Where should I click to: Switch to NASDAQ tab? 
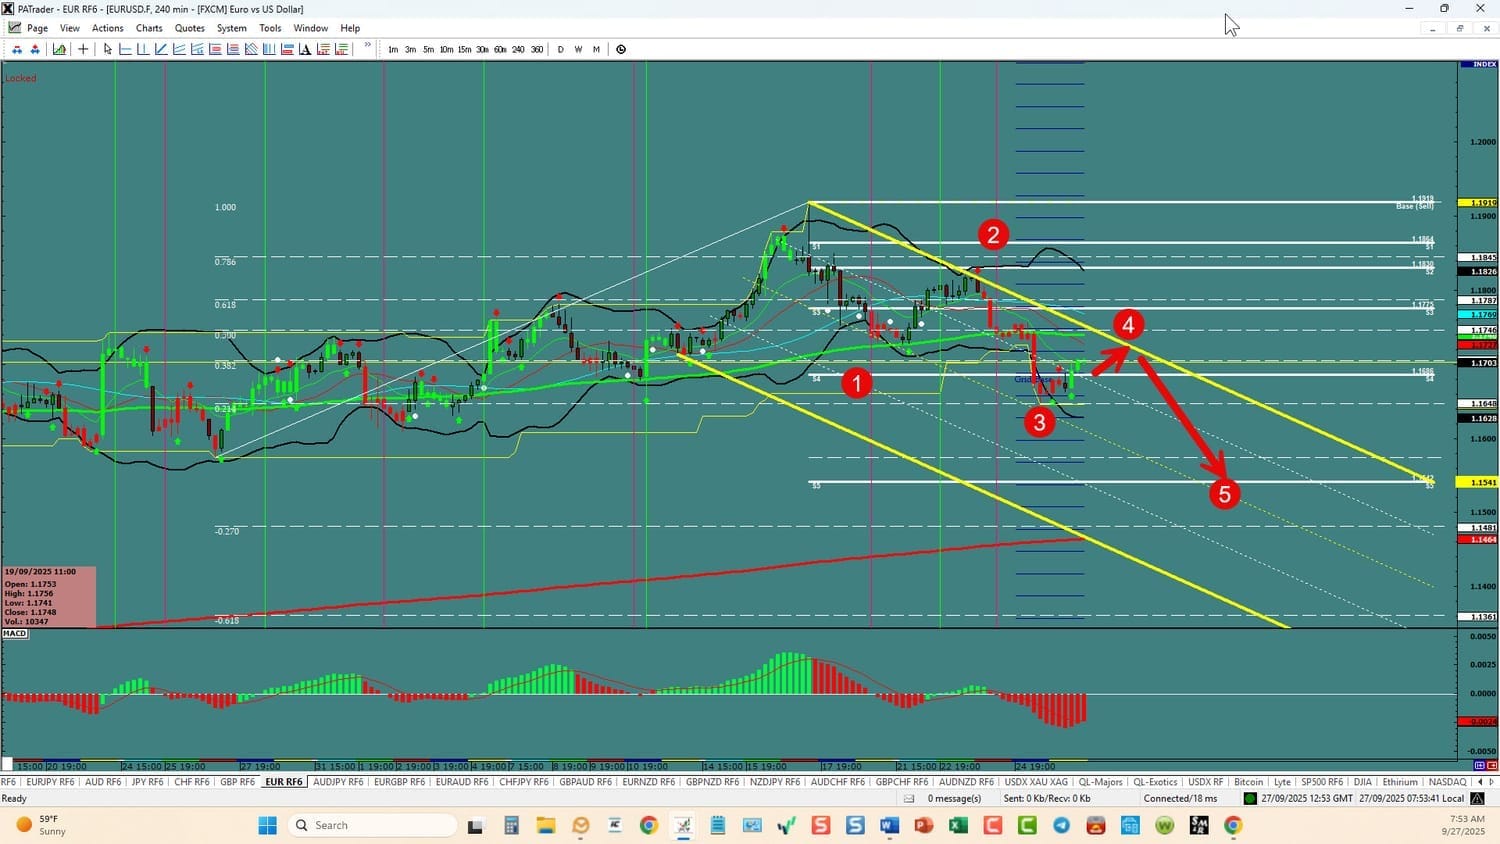pos(1447,782)
